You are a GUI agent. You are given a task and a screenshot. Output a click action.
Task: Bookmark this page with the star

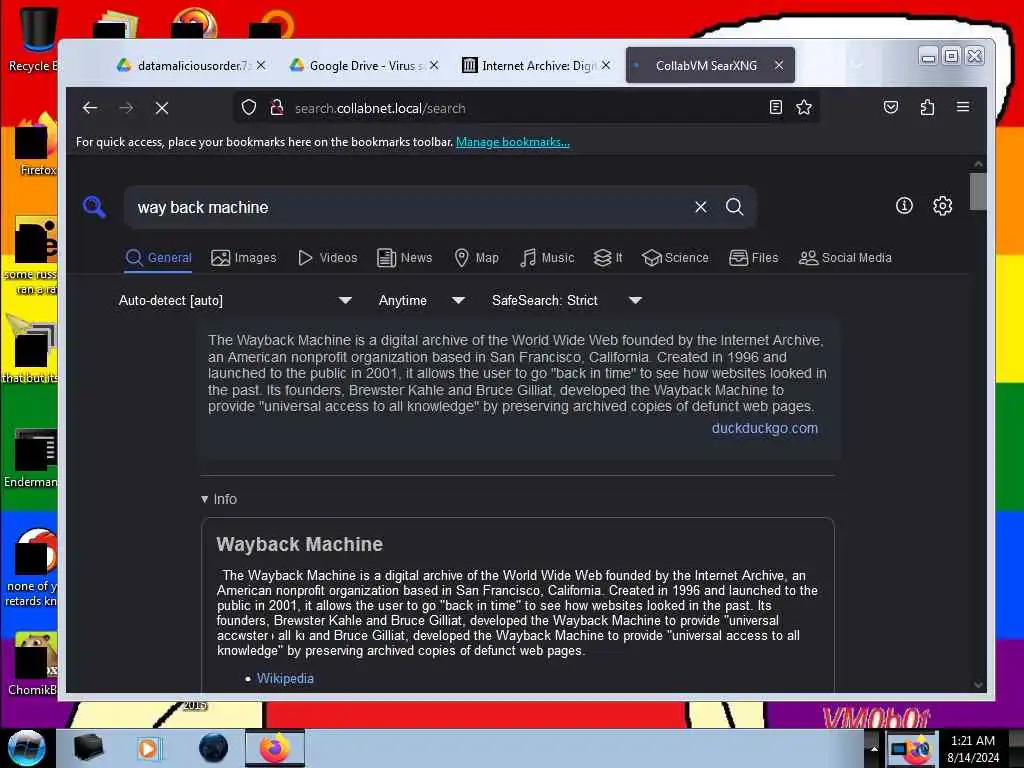click(804, 107)
